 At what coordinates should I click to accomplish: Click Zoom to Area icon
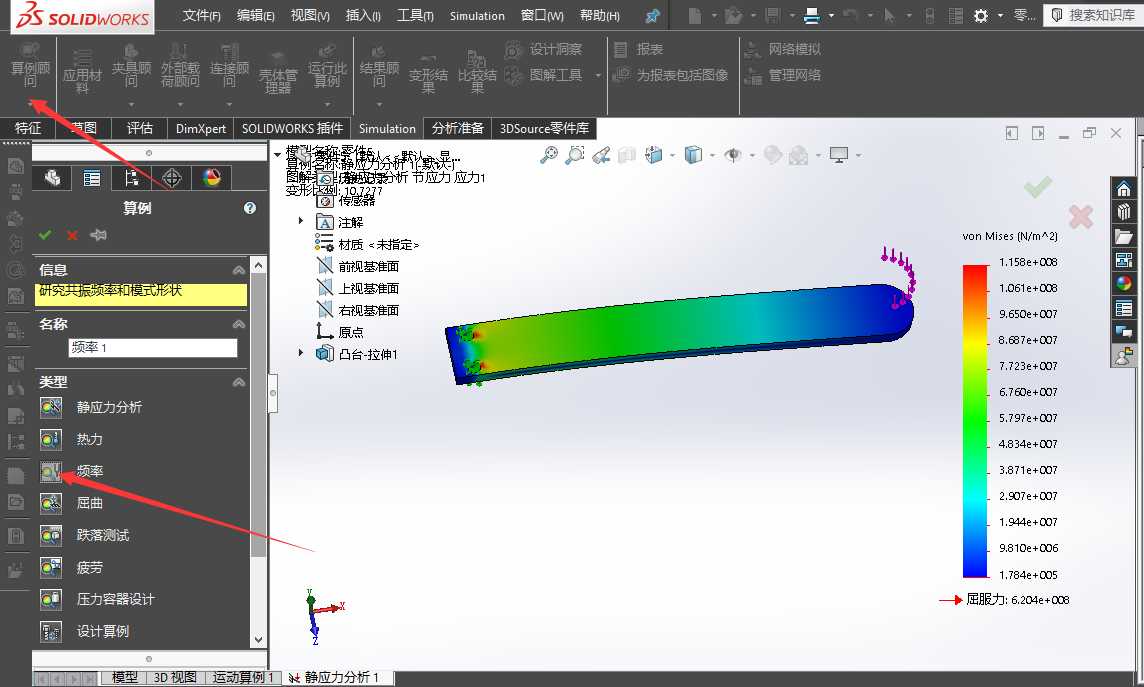[575, 155]
